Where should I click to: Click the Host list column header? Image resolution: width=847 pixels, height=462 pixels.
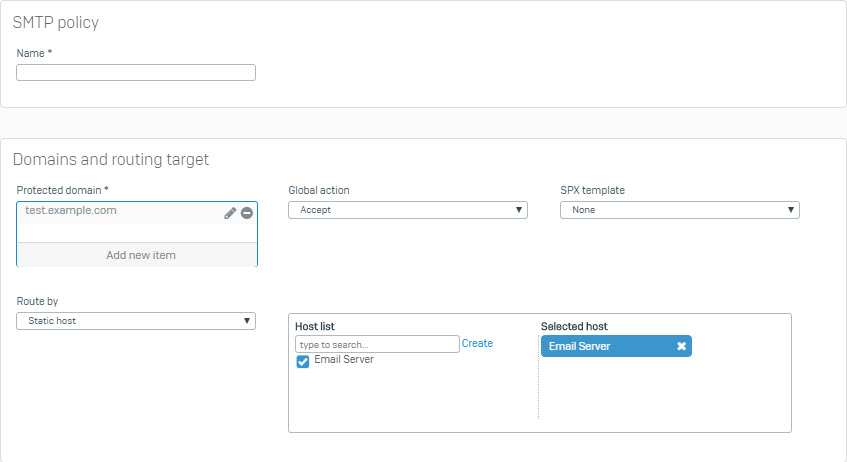[x=315, y=326]
